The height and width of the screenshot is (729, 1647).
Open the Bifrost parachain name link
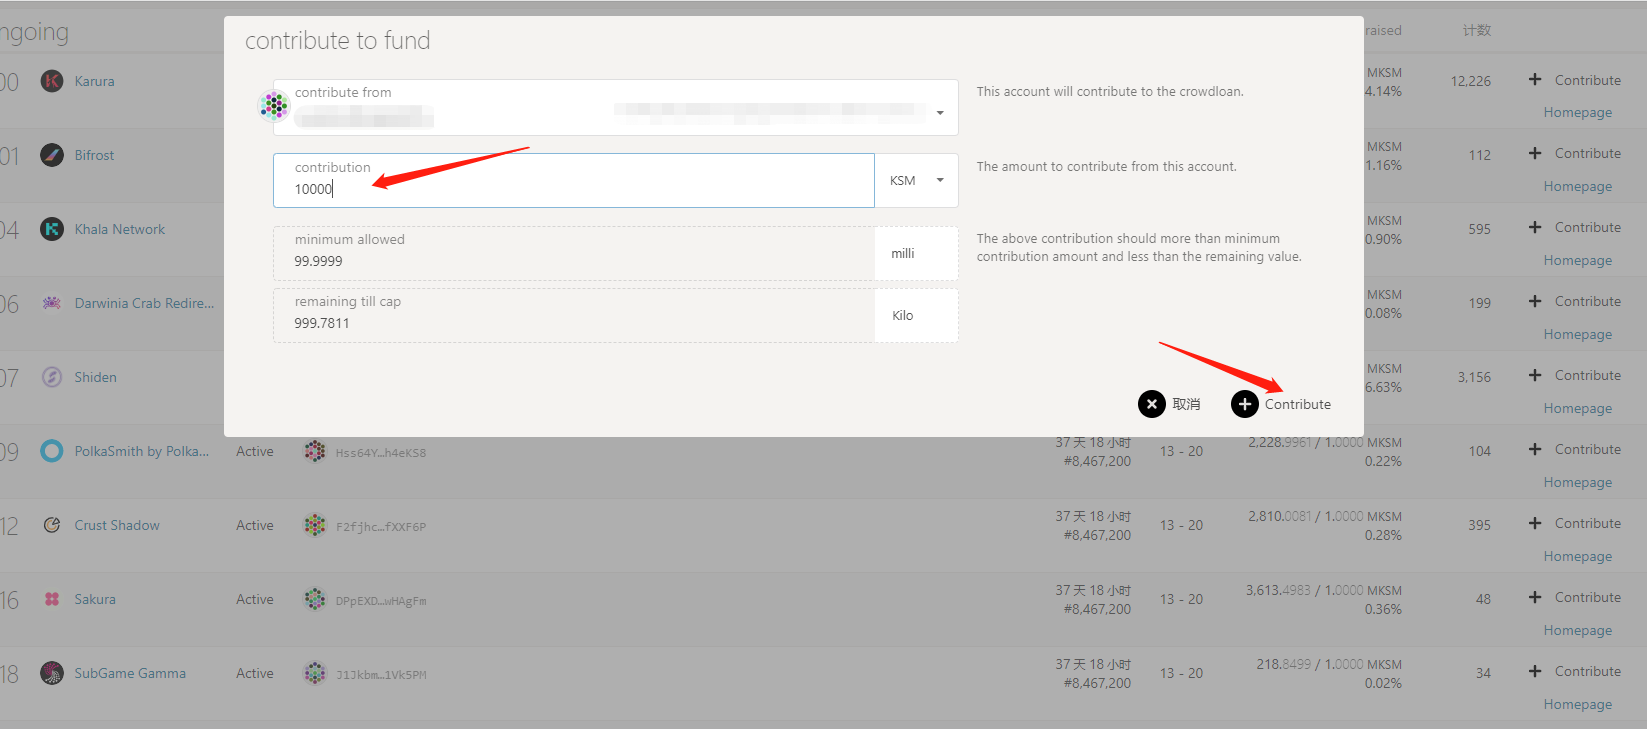click(x=94, y=155)
